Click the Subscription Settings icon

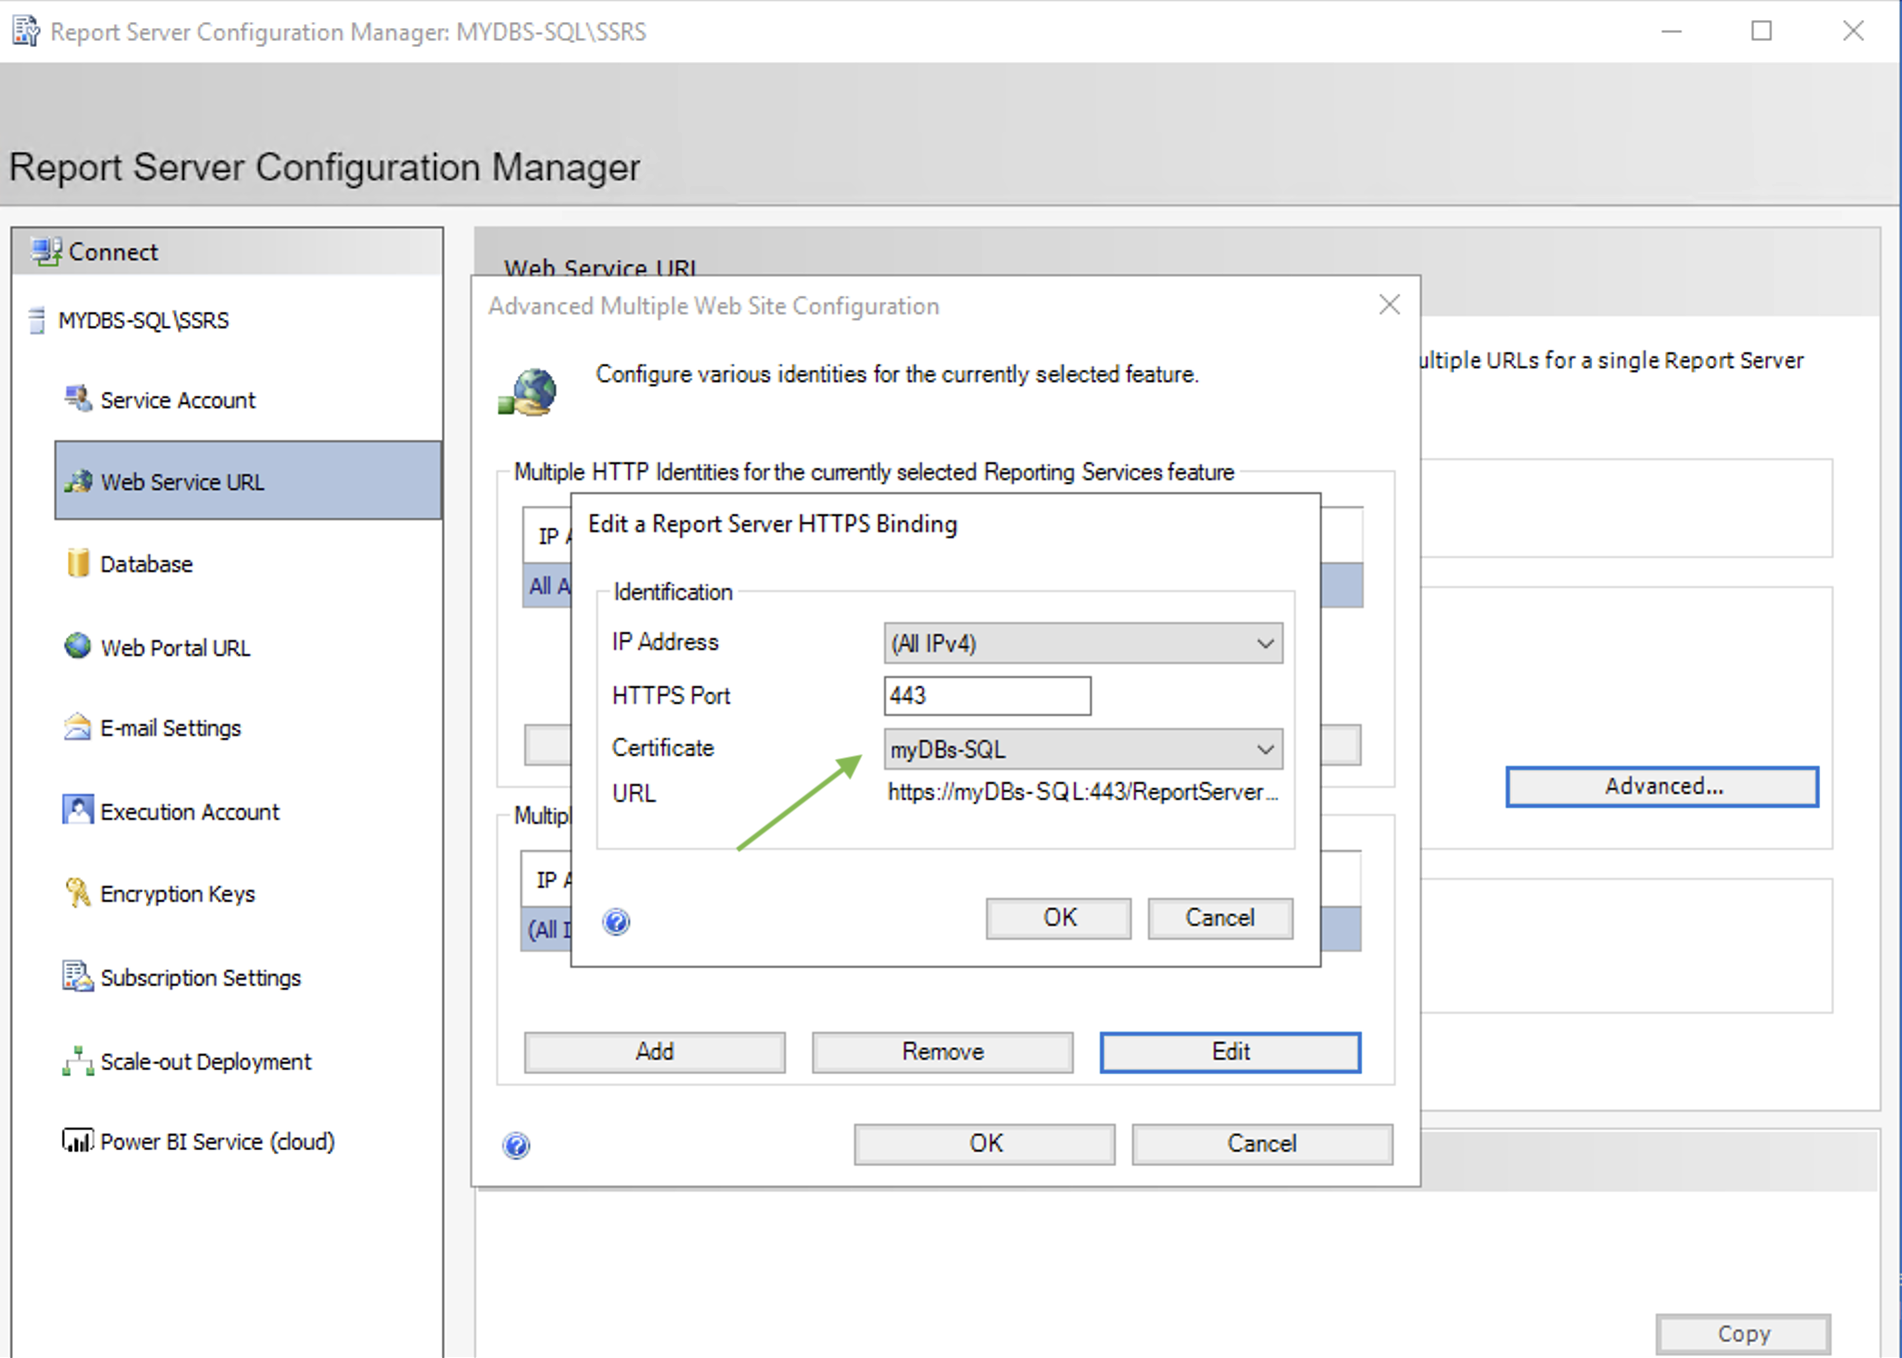pos(77,976)
